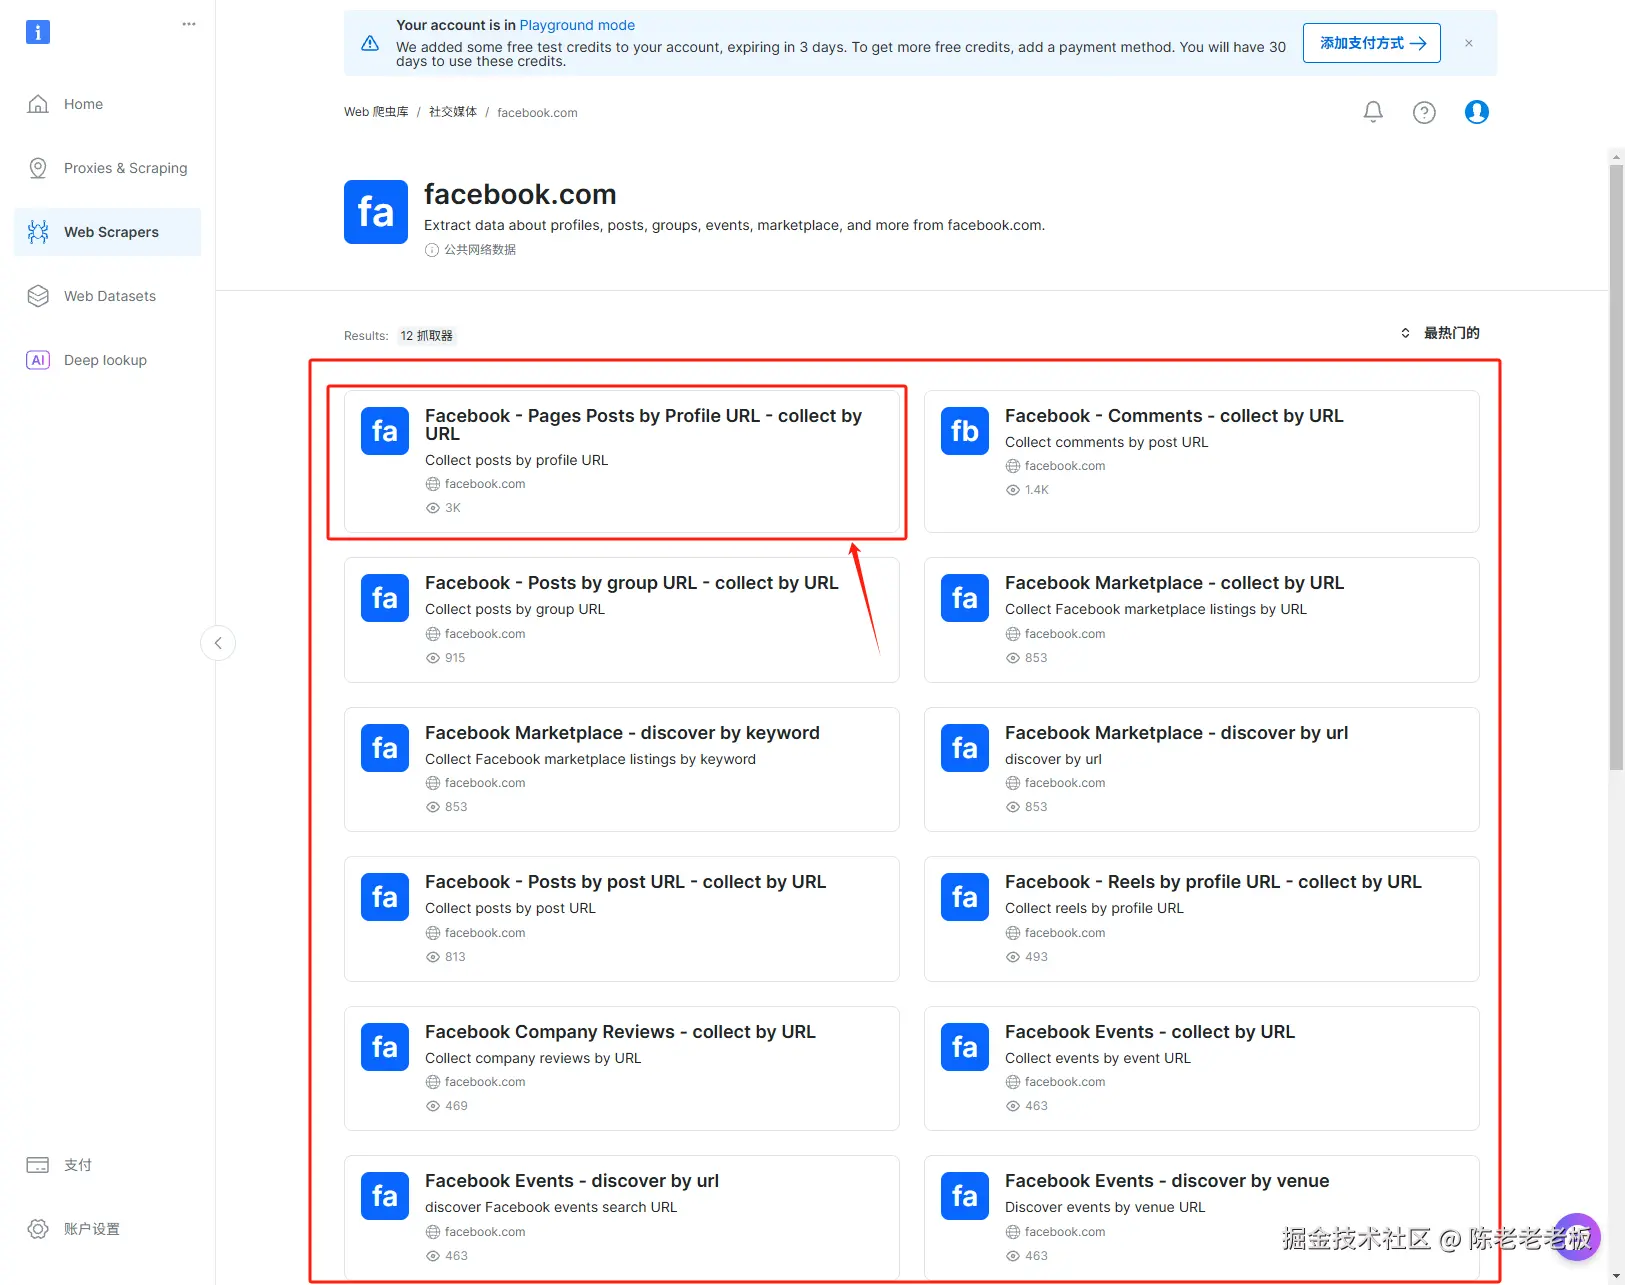This screenshot has width=1625, height=1285.
Task: Click the facebook.com header logo
Action: pyautogui.click(x=376, y=212)
